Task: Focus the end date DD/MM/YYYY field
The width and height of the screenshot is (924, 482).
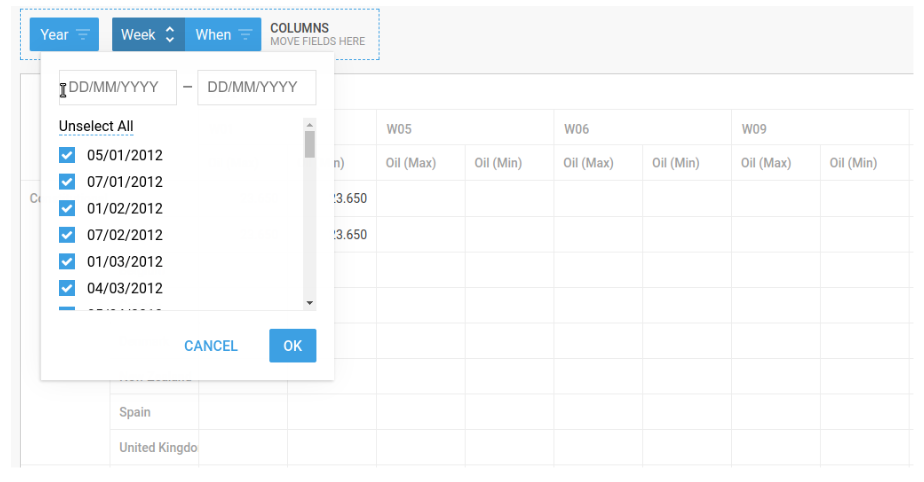Action: (x=257, y=87)
